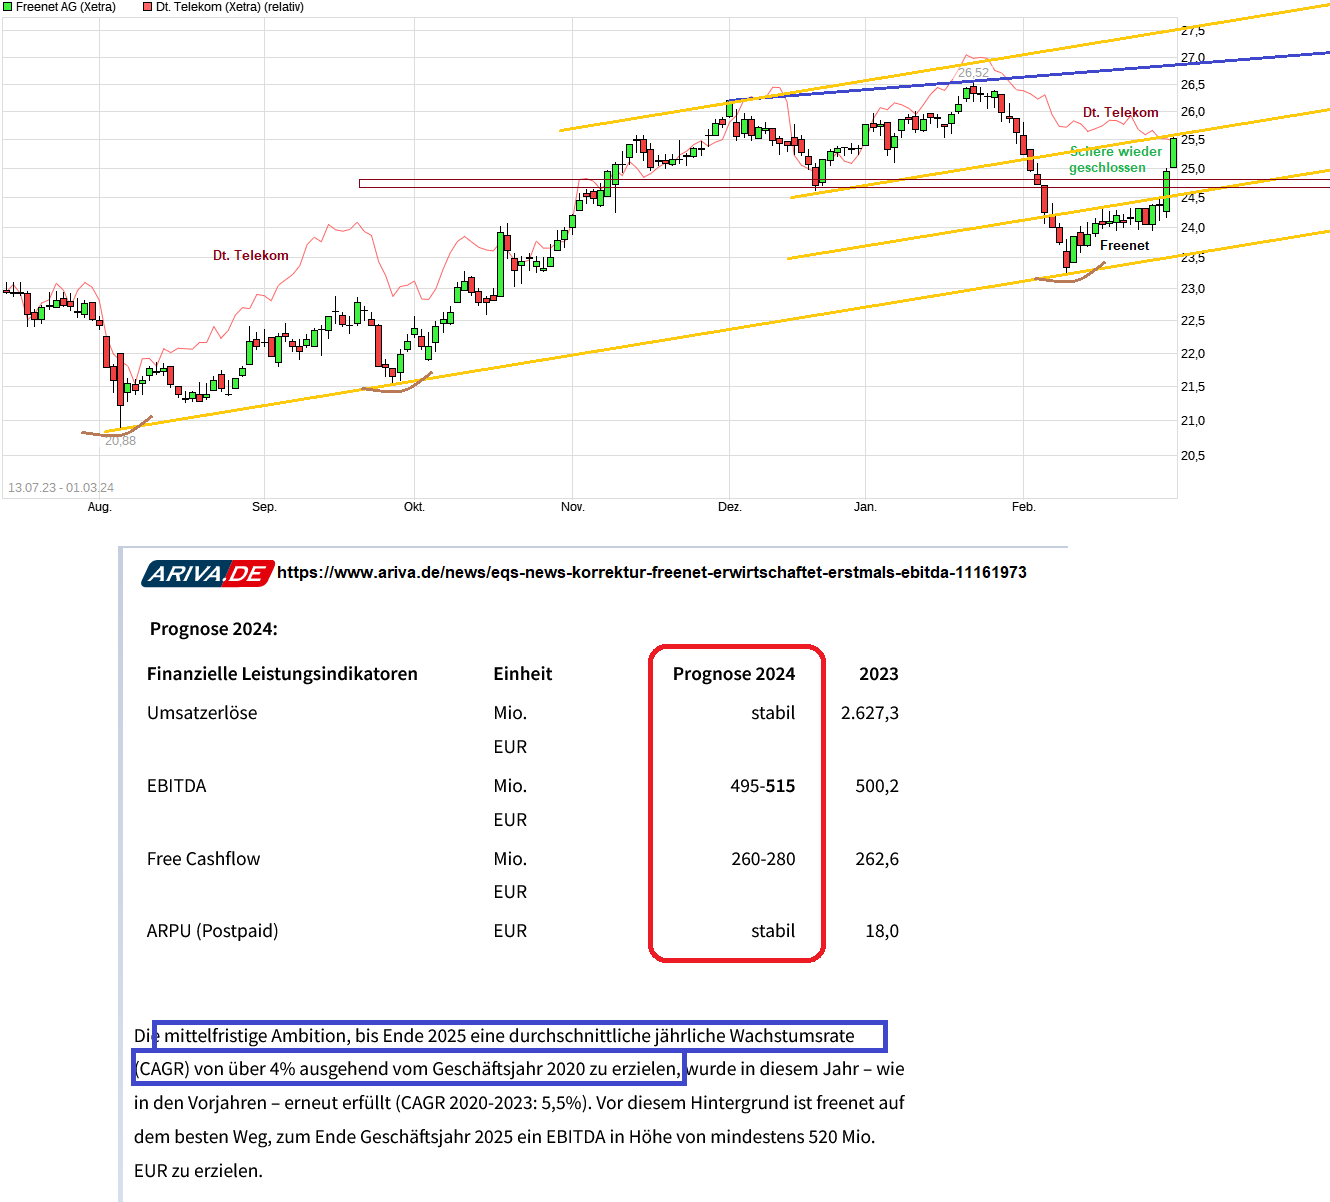Click the '25,0' price axis label
Image resolution: width=1330 pixels, height=1202 pixels.
tap(1193, 169)
